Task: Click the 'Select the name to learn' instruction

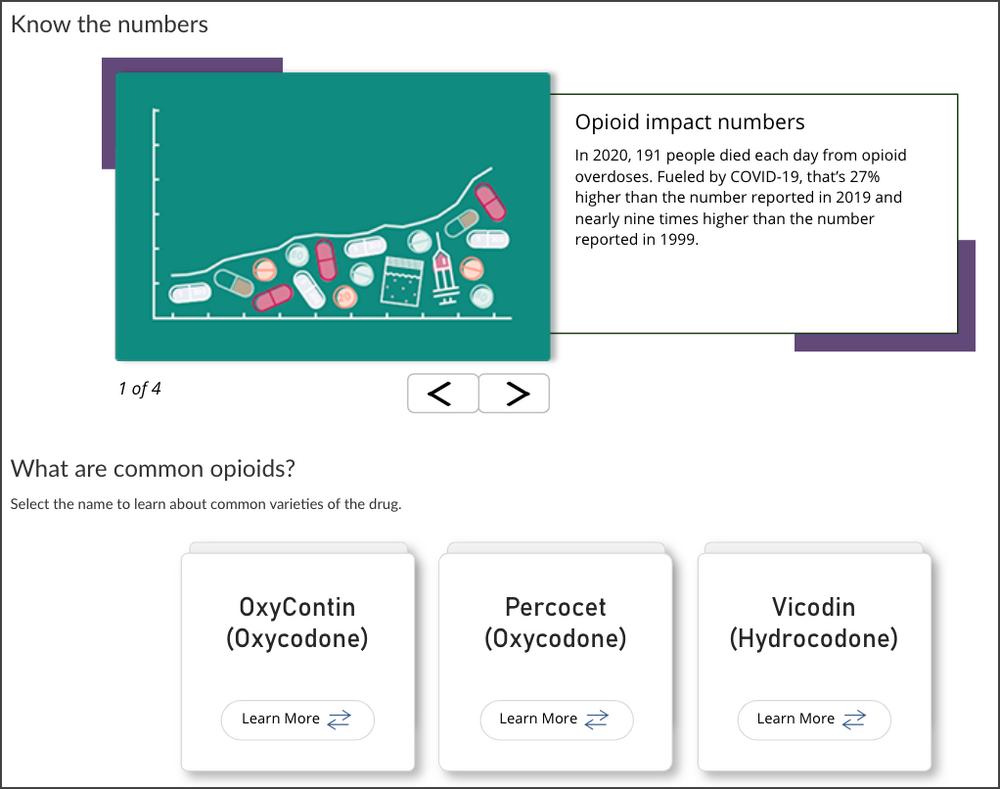Action: [205, 504]
